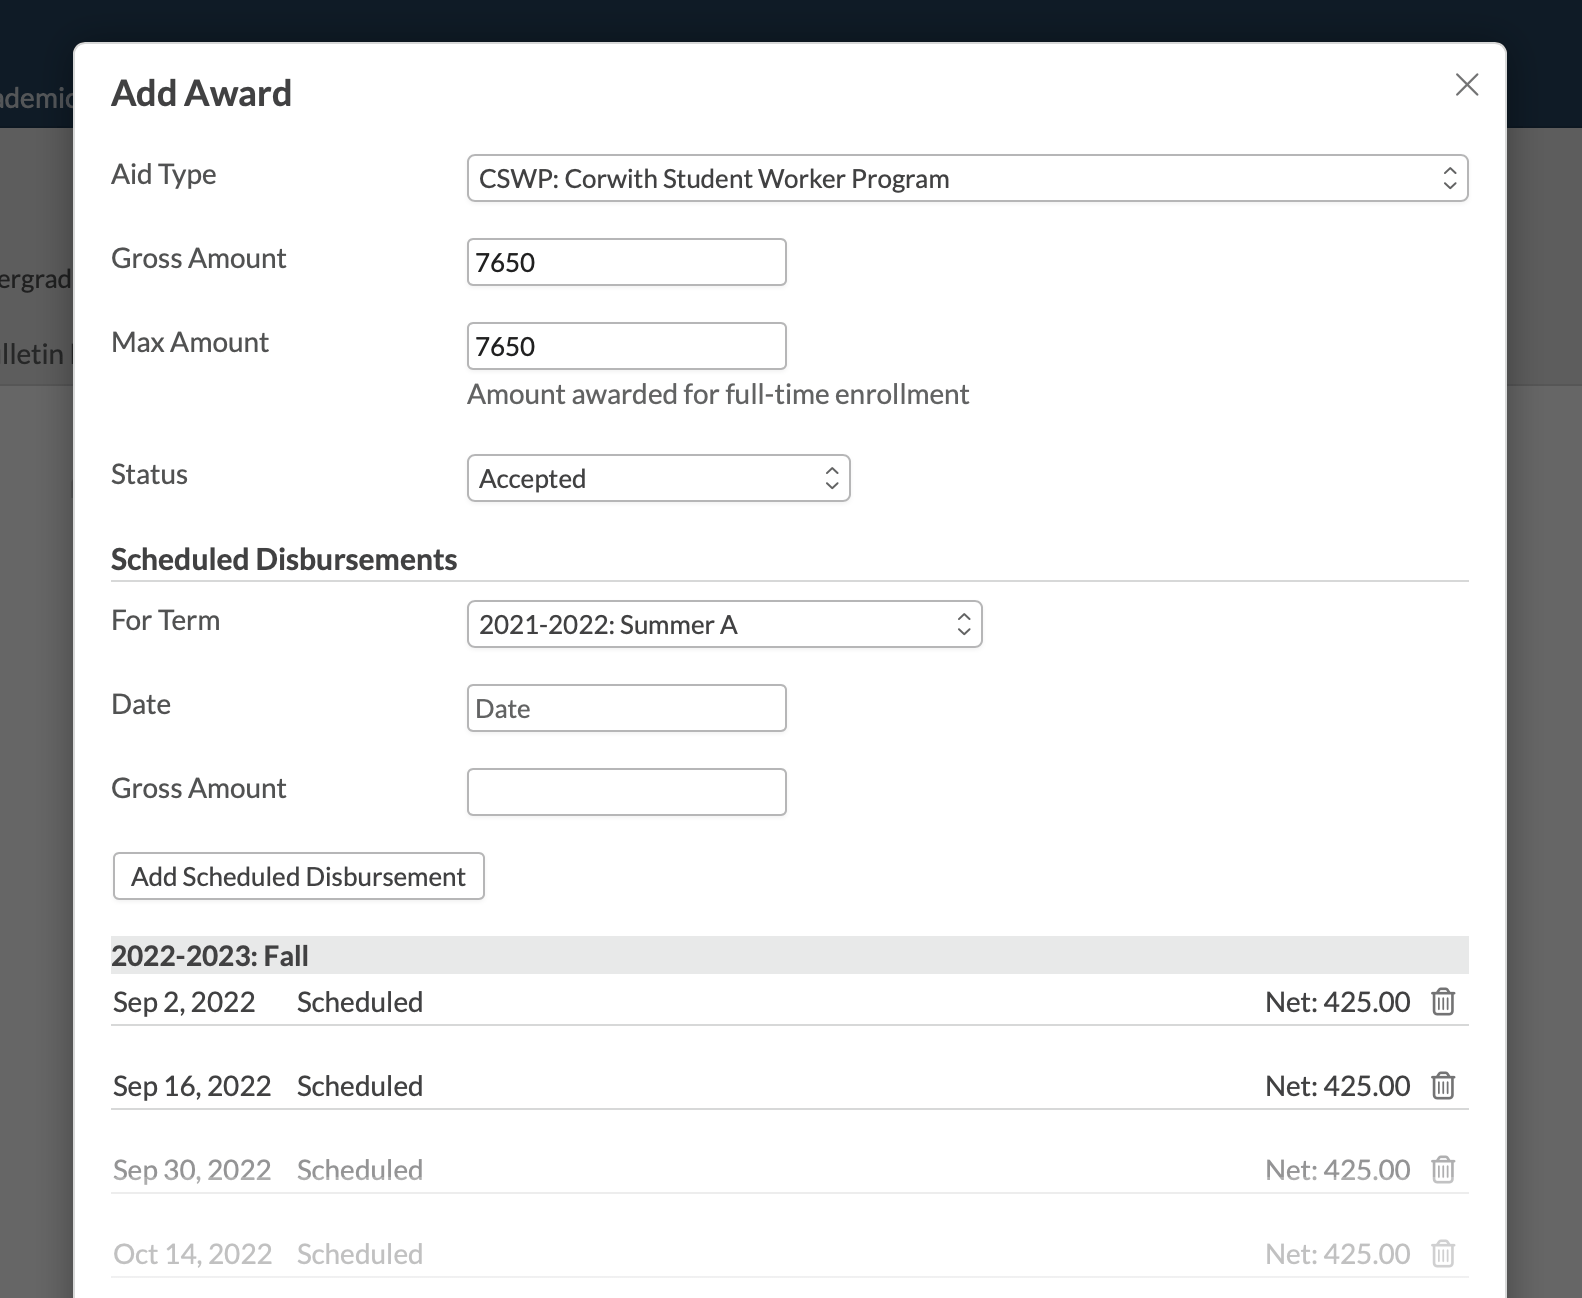Click Scheduled status on Sep 16 row
Image resolution: width=1582 pixels, height=1298 pixels.
pos(360,1086)
